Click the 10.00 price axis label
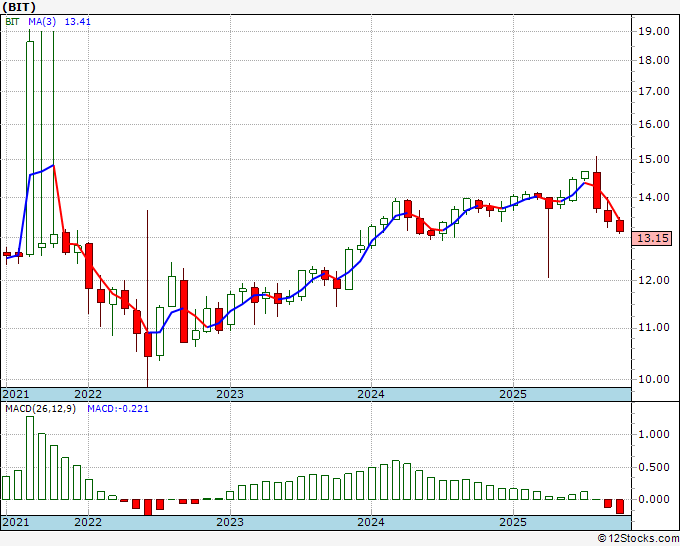The image size is (680, 546). [654, 379]
